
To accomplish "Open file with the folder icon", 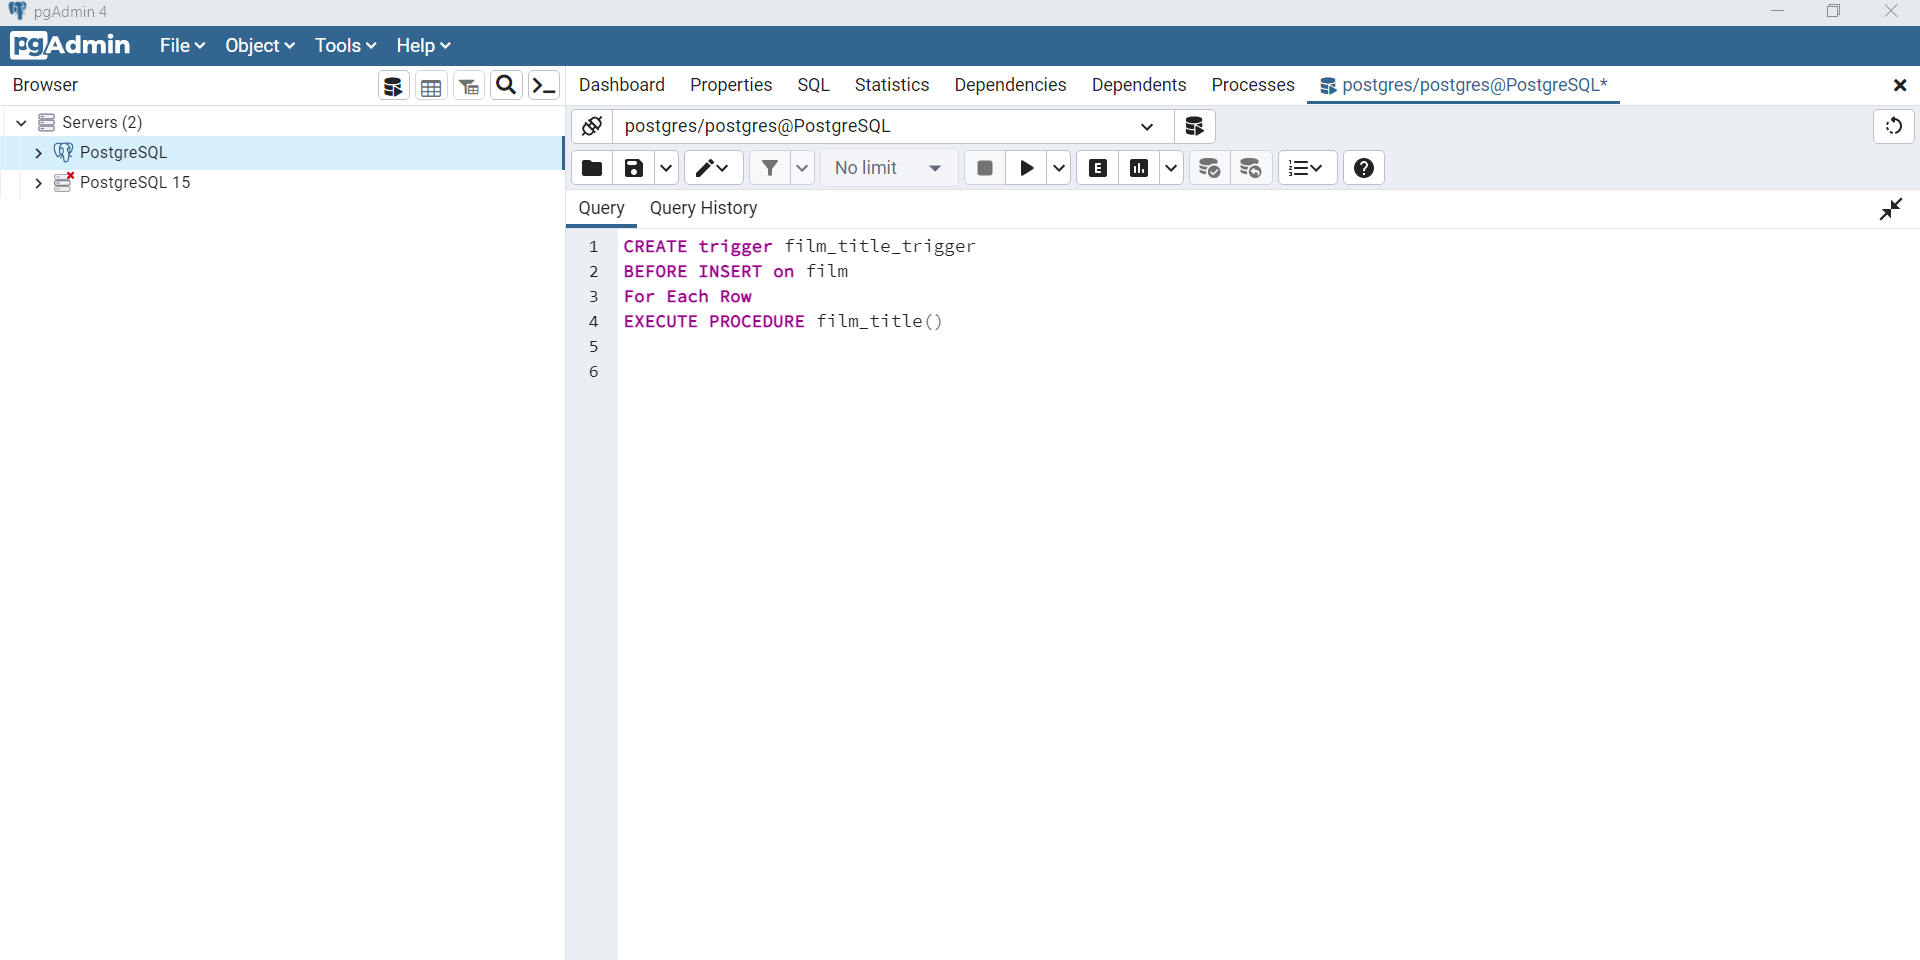I will click(x=592, y=168).
